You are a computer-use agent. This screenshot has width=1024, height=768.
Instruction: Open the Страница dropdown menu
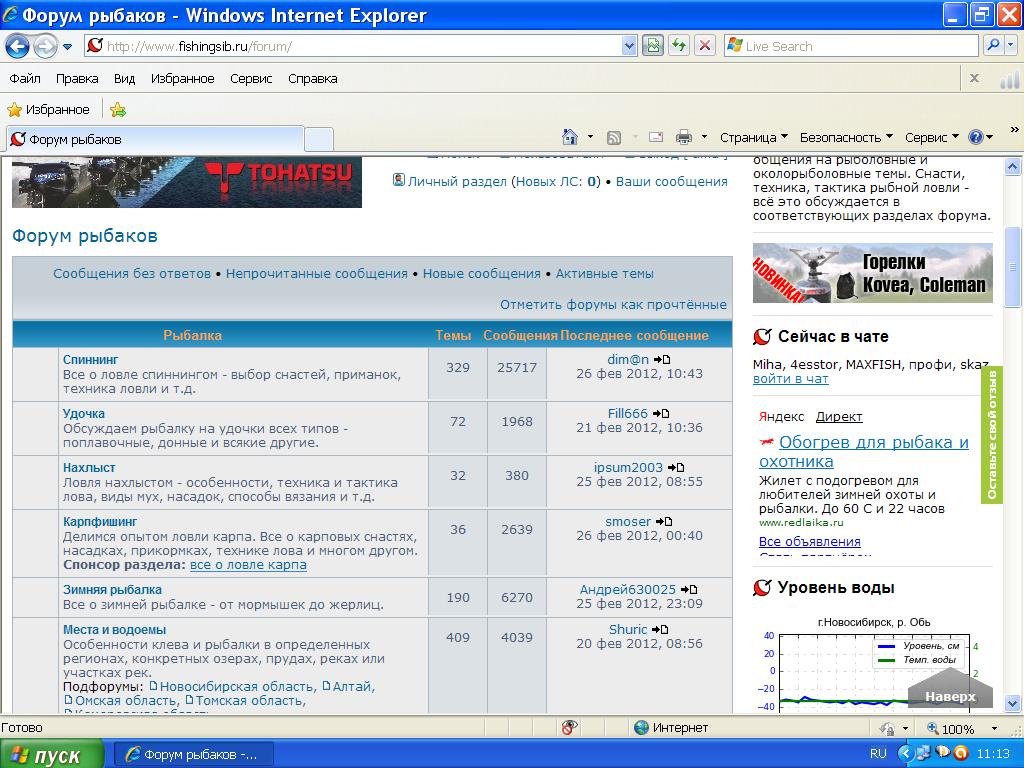tap(753, 137)
